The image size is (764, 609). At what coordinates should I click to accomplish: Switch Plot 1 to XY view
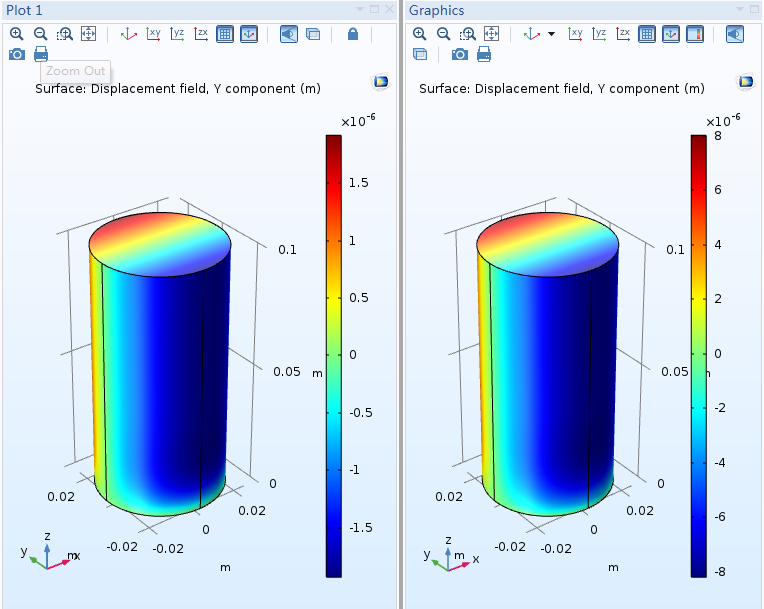tap(153, 33)
